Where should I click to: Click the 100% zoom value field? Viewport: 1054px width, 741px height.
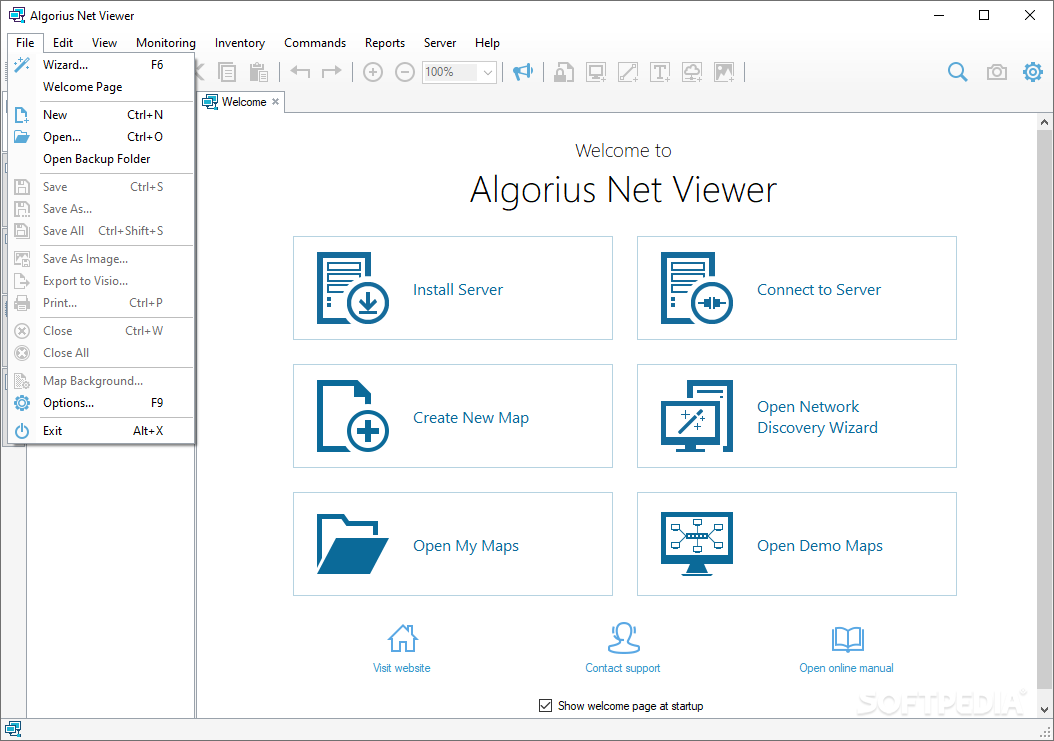tap(450, 72)
